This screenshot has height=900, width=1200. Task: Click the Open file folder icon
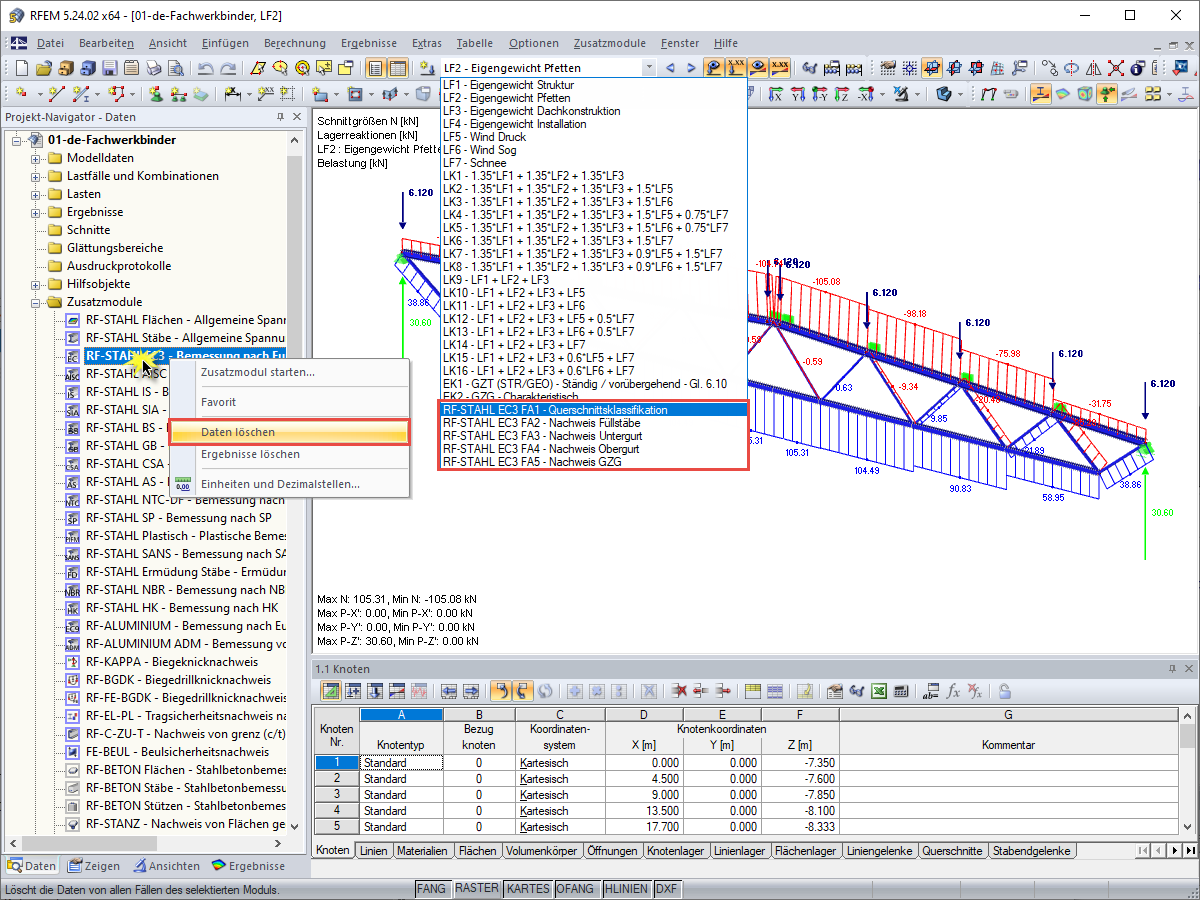pos(44,69)
